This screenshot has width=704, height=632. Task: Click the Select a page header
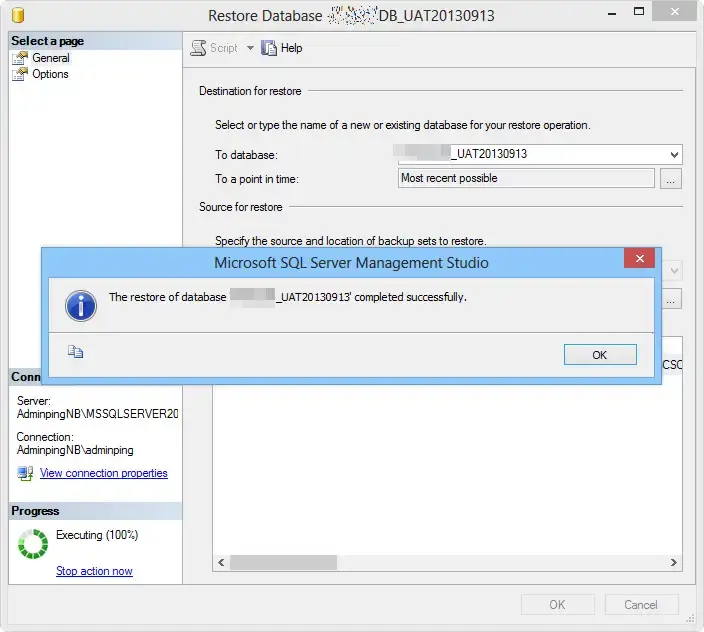click(95, 41)
